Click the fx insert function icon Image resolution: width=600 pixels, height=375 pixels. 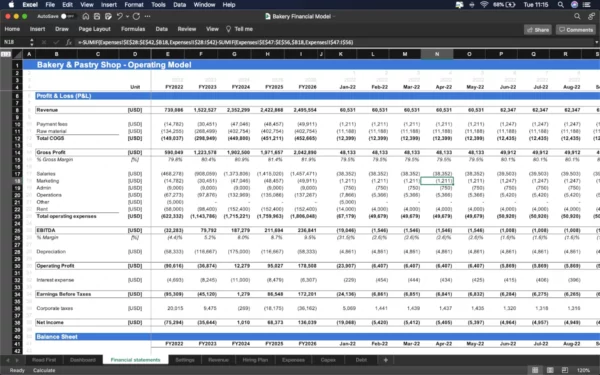[68, 42]
